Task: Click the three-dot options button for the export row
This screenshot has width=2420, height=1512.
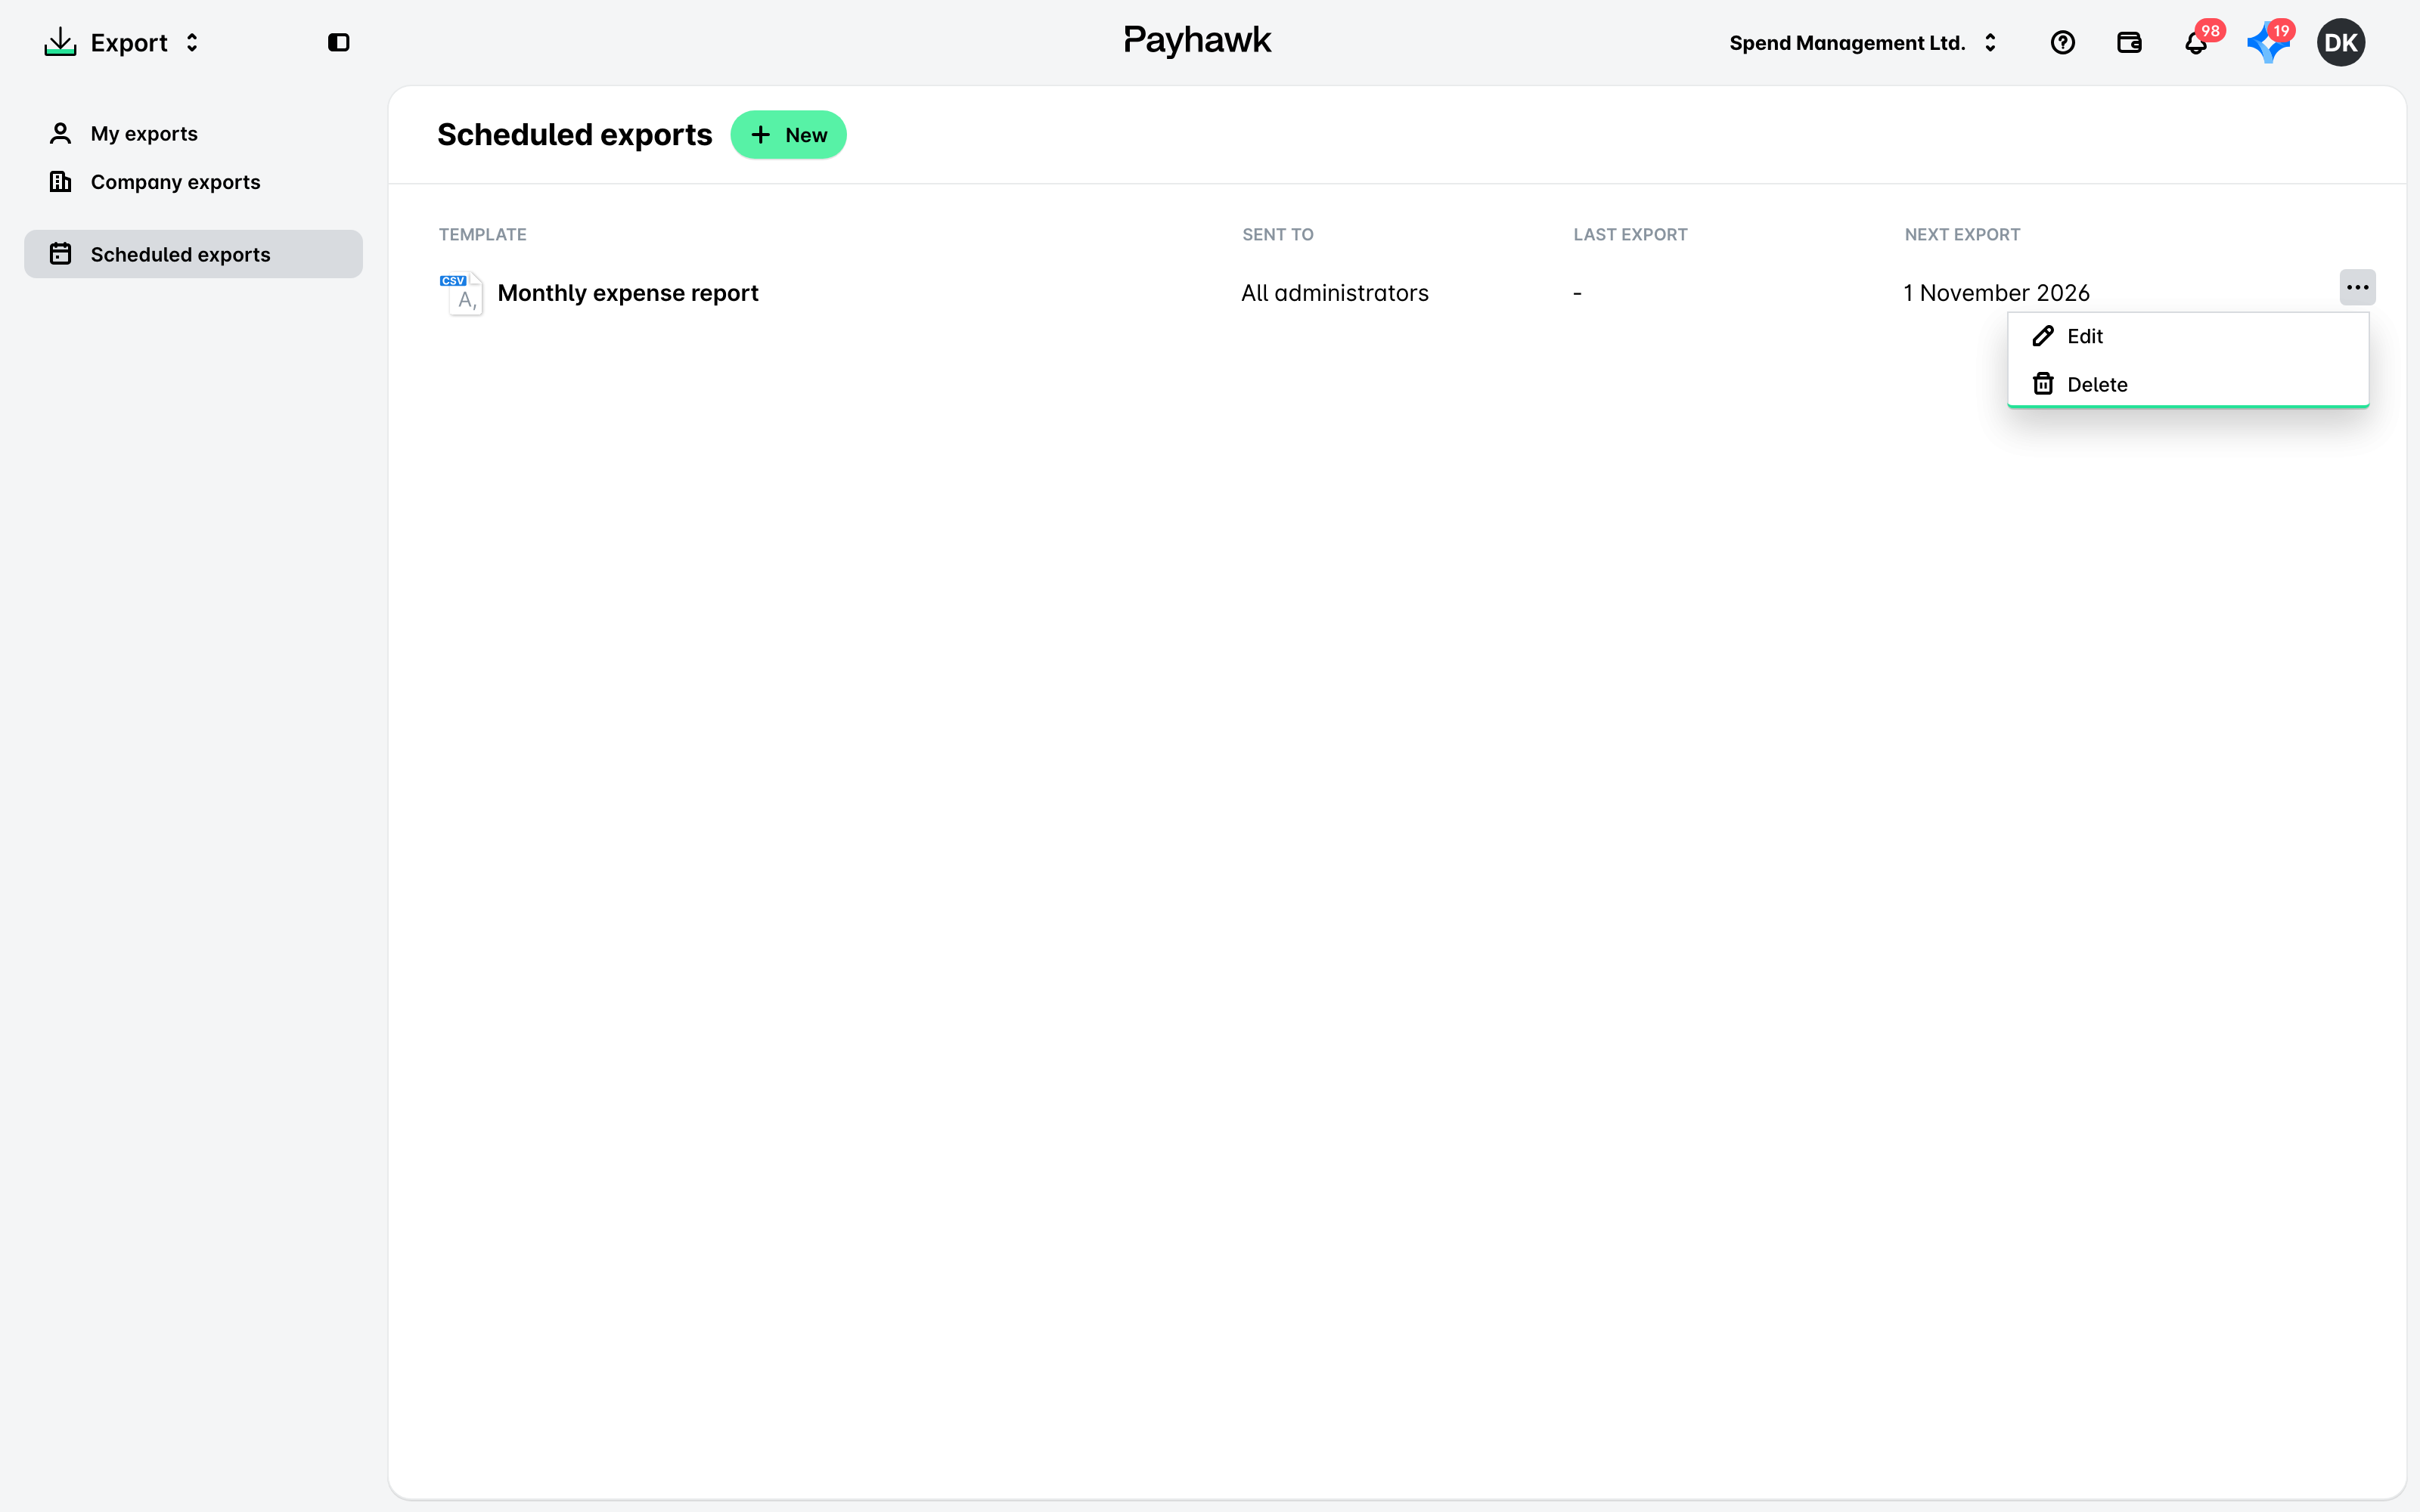Action: [x=2357, y=287]
